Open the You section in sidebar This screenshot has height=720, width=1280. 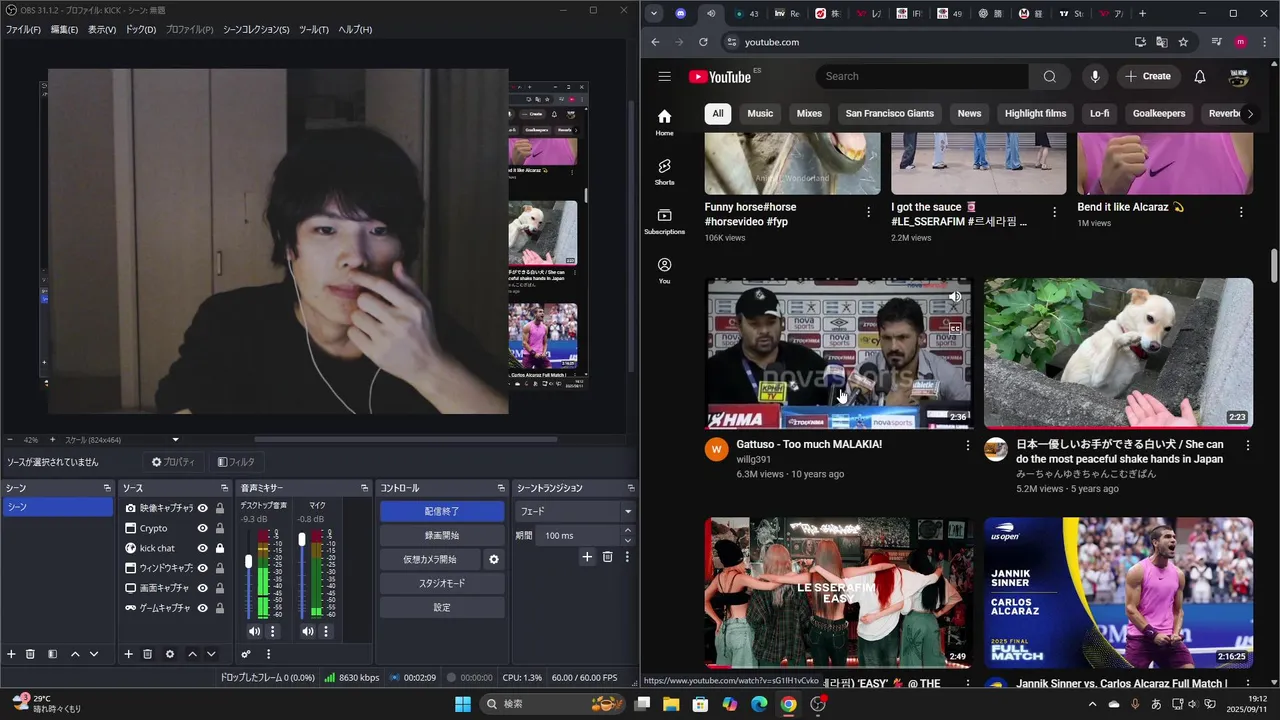tap(664, 270)
